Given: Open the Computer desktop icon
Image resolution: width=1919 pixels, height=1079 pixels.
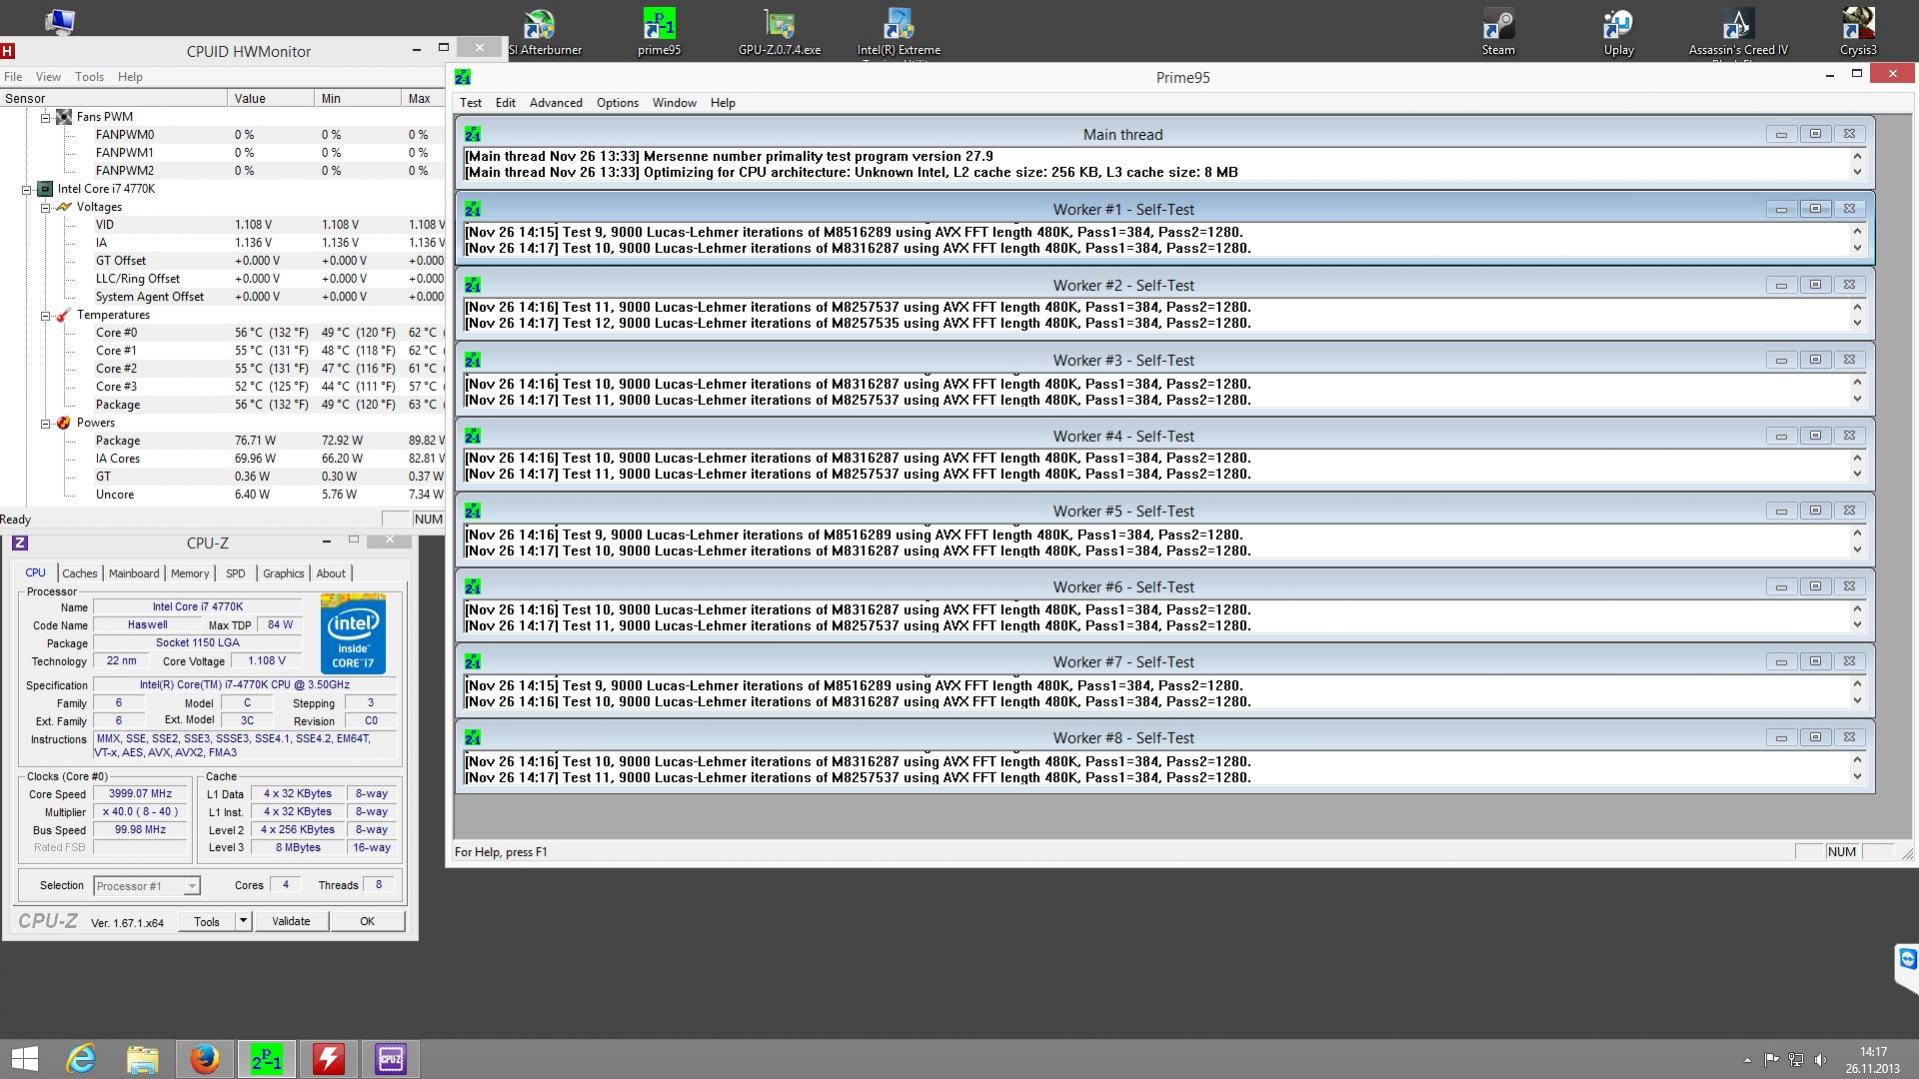Looking at the screenshot, I should pos(60,20).
